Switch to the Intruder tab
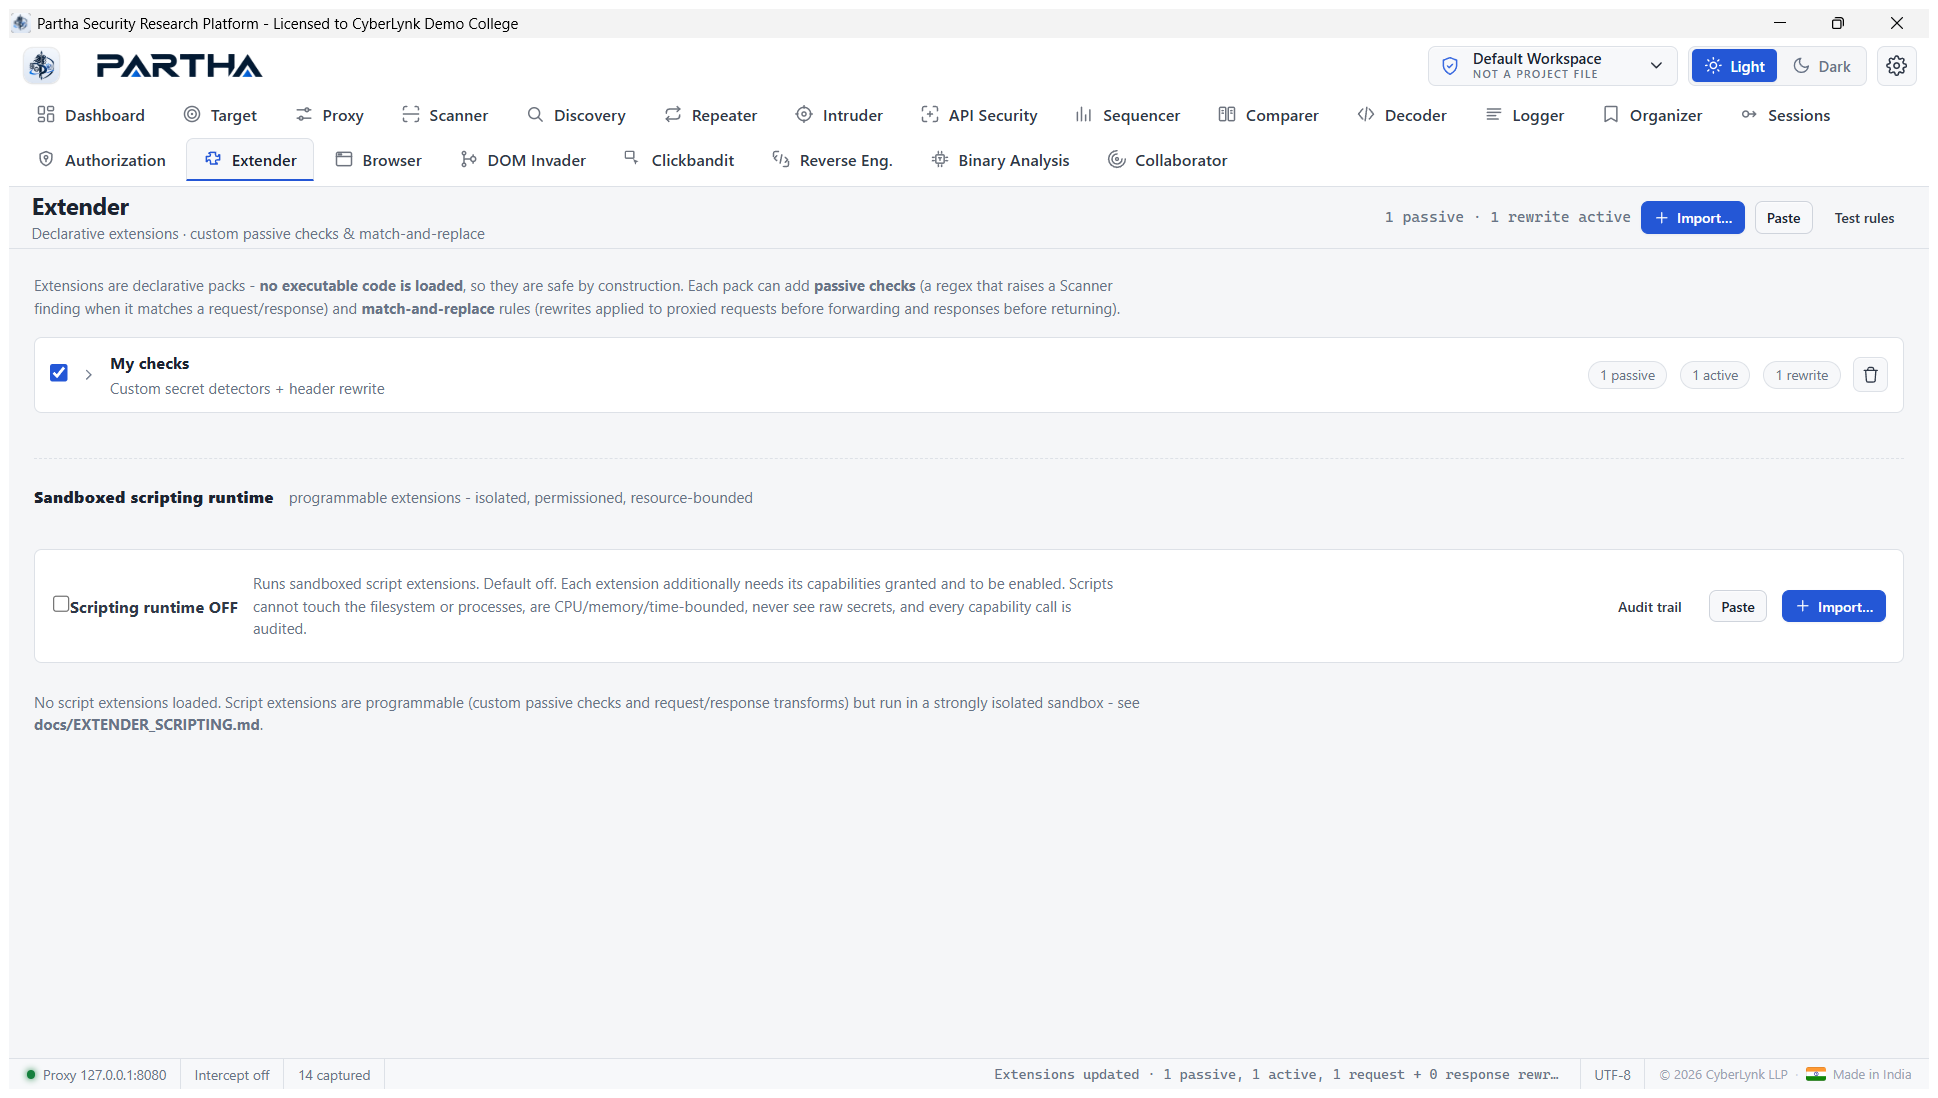This screenshot has width=1938, height=1098. (x=839, y=115)
